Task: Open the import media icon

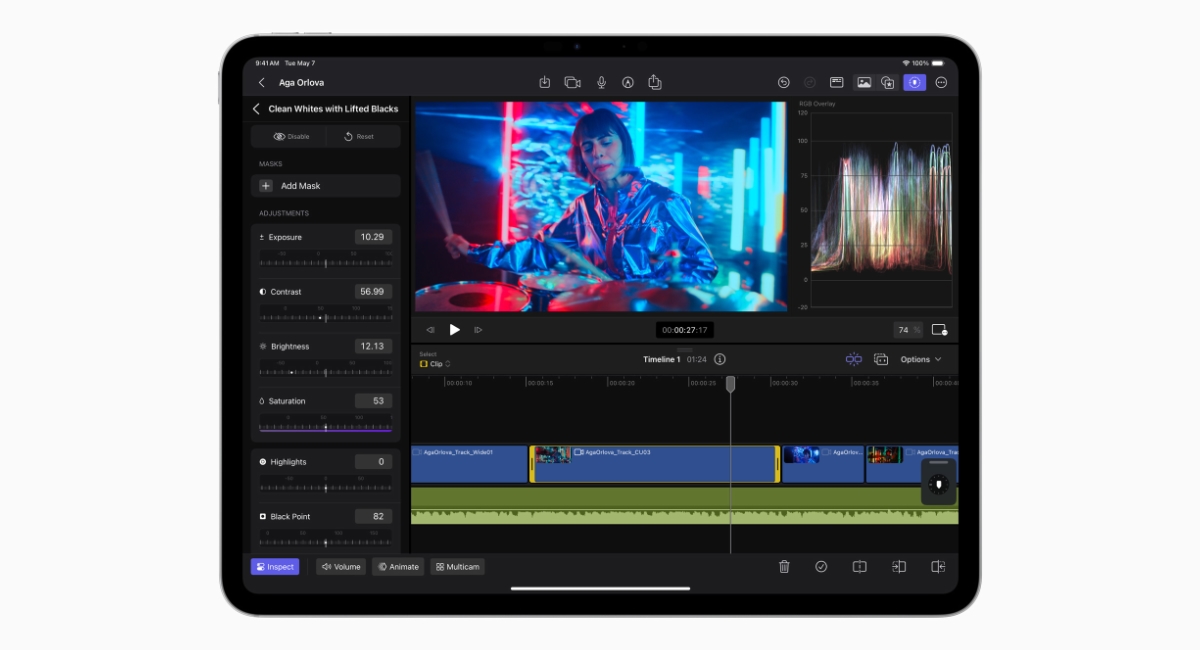Action: 544,82
